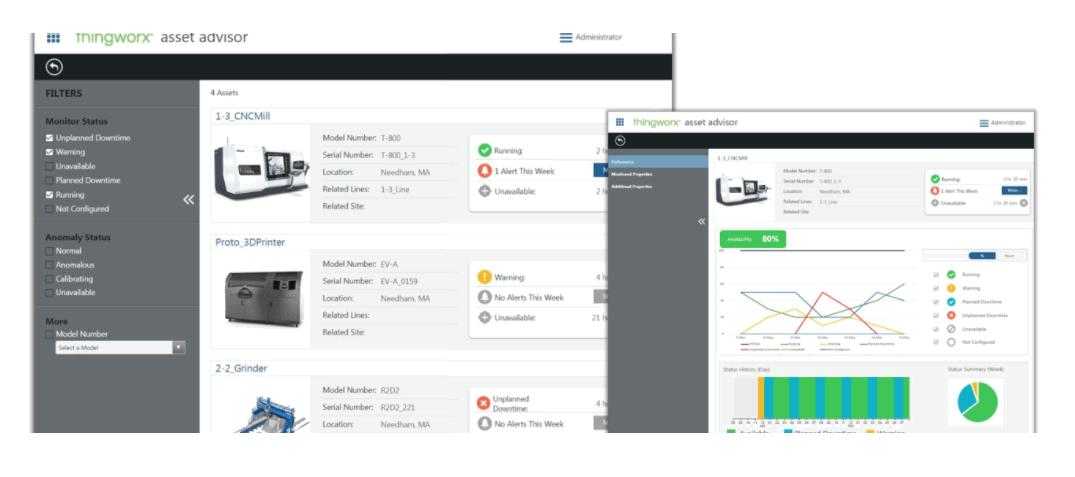Open the apps grid icon in back window
Image resolution: width=1075 pixels, height=477 pixels.
point(53,38)
